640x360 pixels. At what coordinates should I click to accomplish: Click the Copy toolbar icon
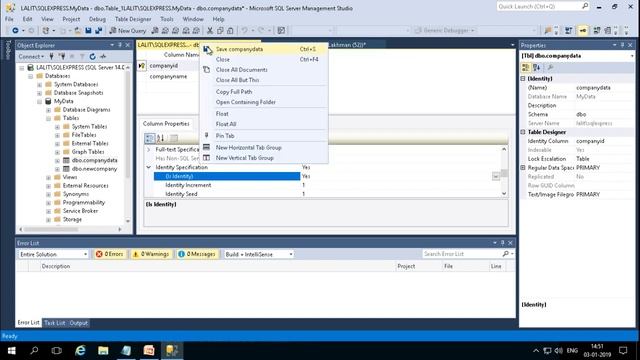click(x=220, y=31)
